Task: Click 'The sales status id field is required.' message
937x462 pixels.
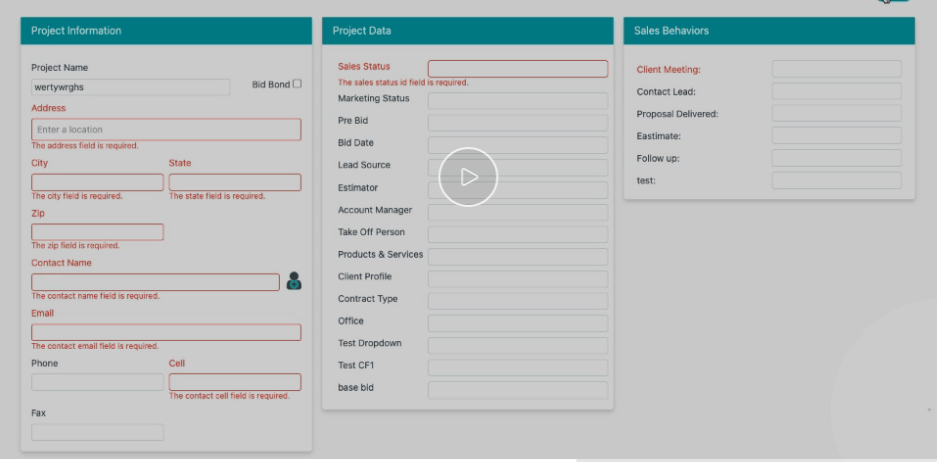Action: tap(403, 82)
